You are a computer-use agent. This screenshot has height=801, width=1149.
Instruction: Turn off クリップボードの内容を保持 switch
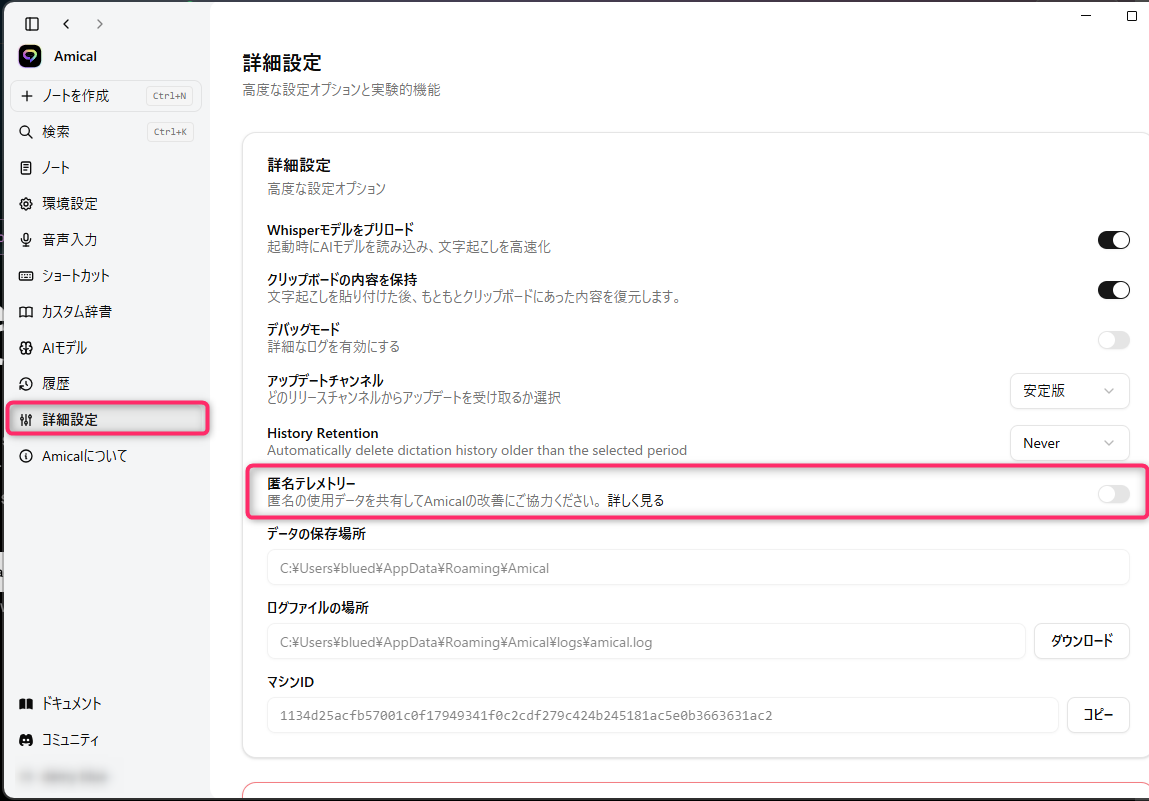[x=1113, y=290]
